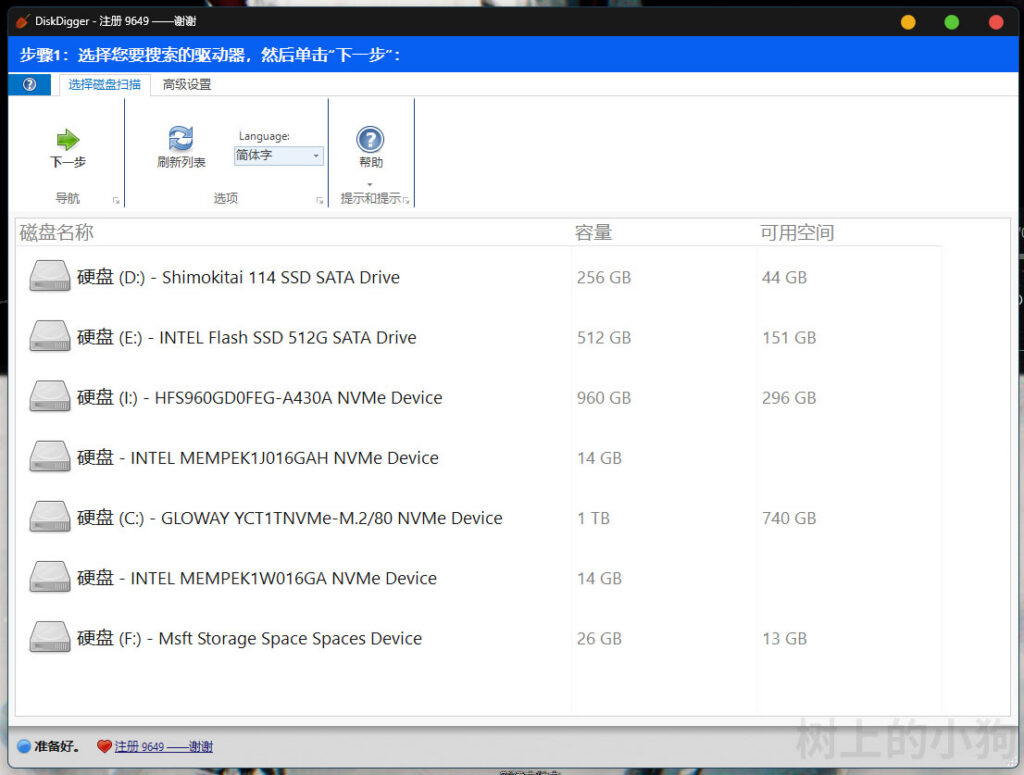Viewport: 1024px width, 775px height.
Task: Open help via the 帮助 question mark icon
Action: [370, 139]
